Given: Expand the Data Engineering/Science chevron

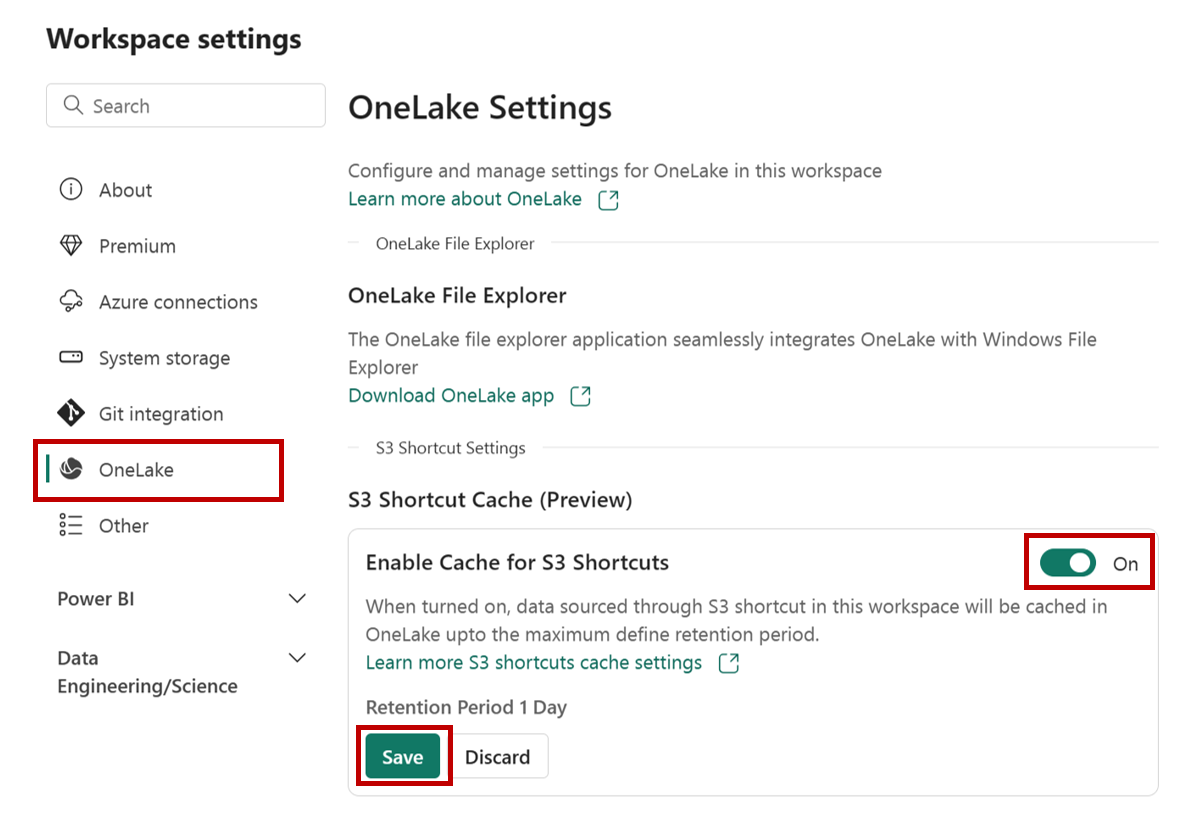Looking at the screenshot, I should [x=297, y=657].
